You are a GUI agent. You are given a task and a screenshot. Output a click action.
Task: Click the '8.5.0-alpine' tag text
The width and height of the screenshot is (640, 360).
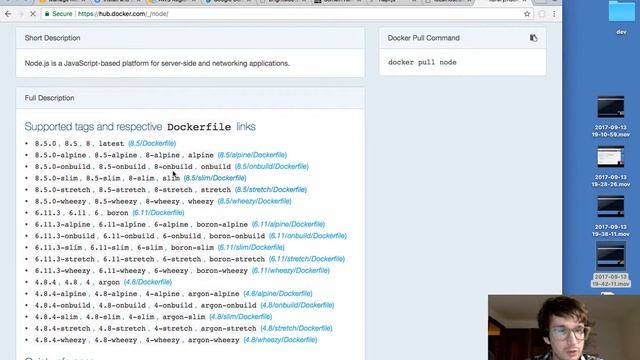[60, 155]
